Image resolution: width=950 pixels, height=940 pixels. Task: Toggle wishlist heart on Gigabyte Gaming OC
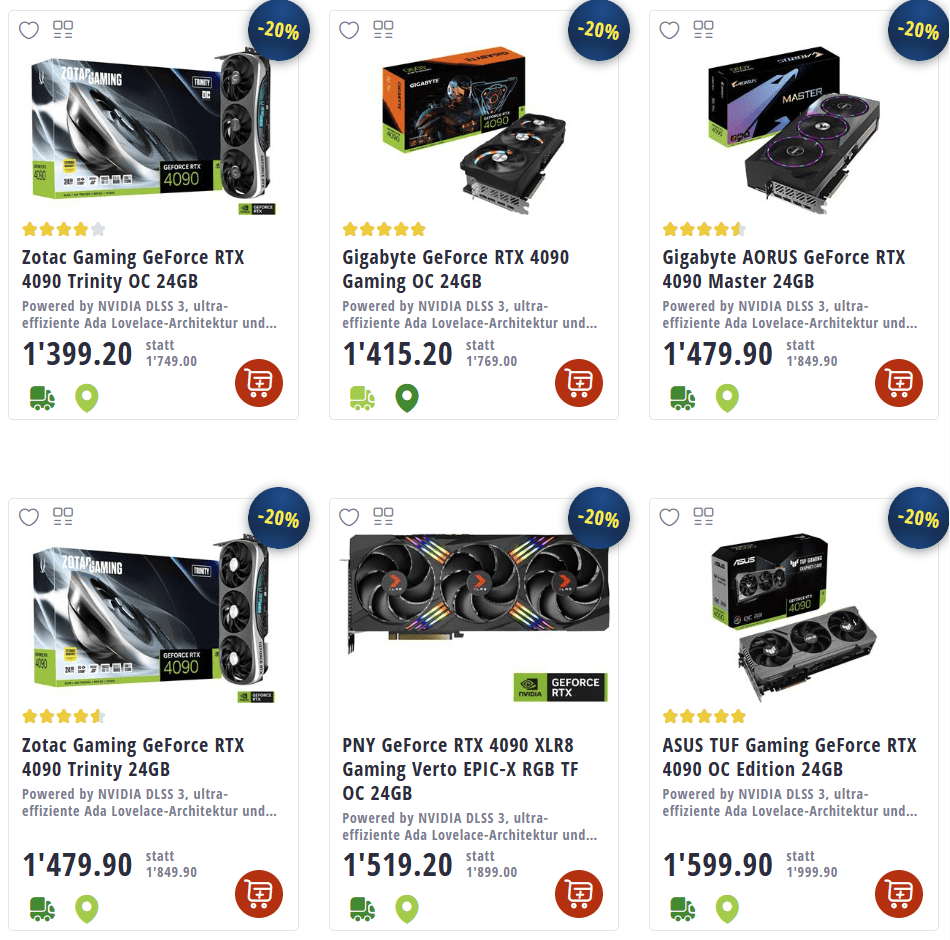pos(349,30)
